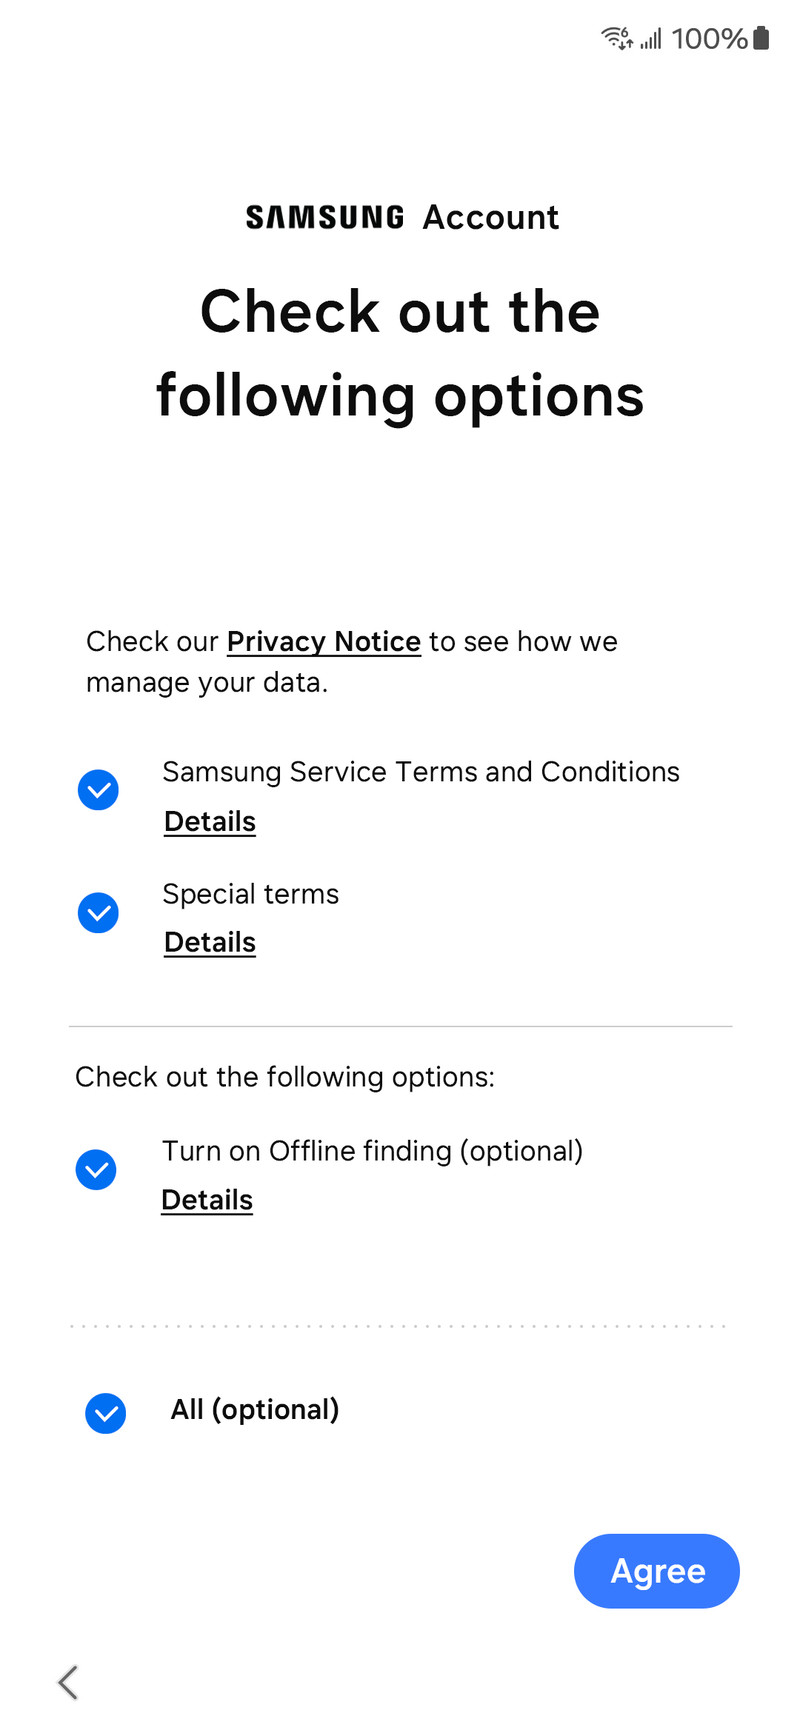Toggle the All (optional) checkbox
The width and height of the screenshot is (800, 1733).
click(105, 1413)
